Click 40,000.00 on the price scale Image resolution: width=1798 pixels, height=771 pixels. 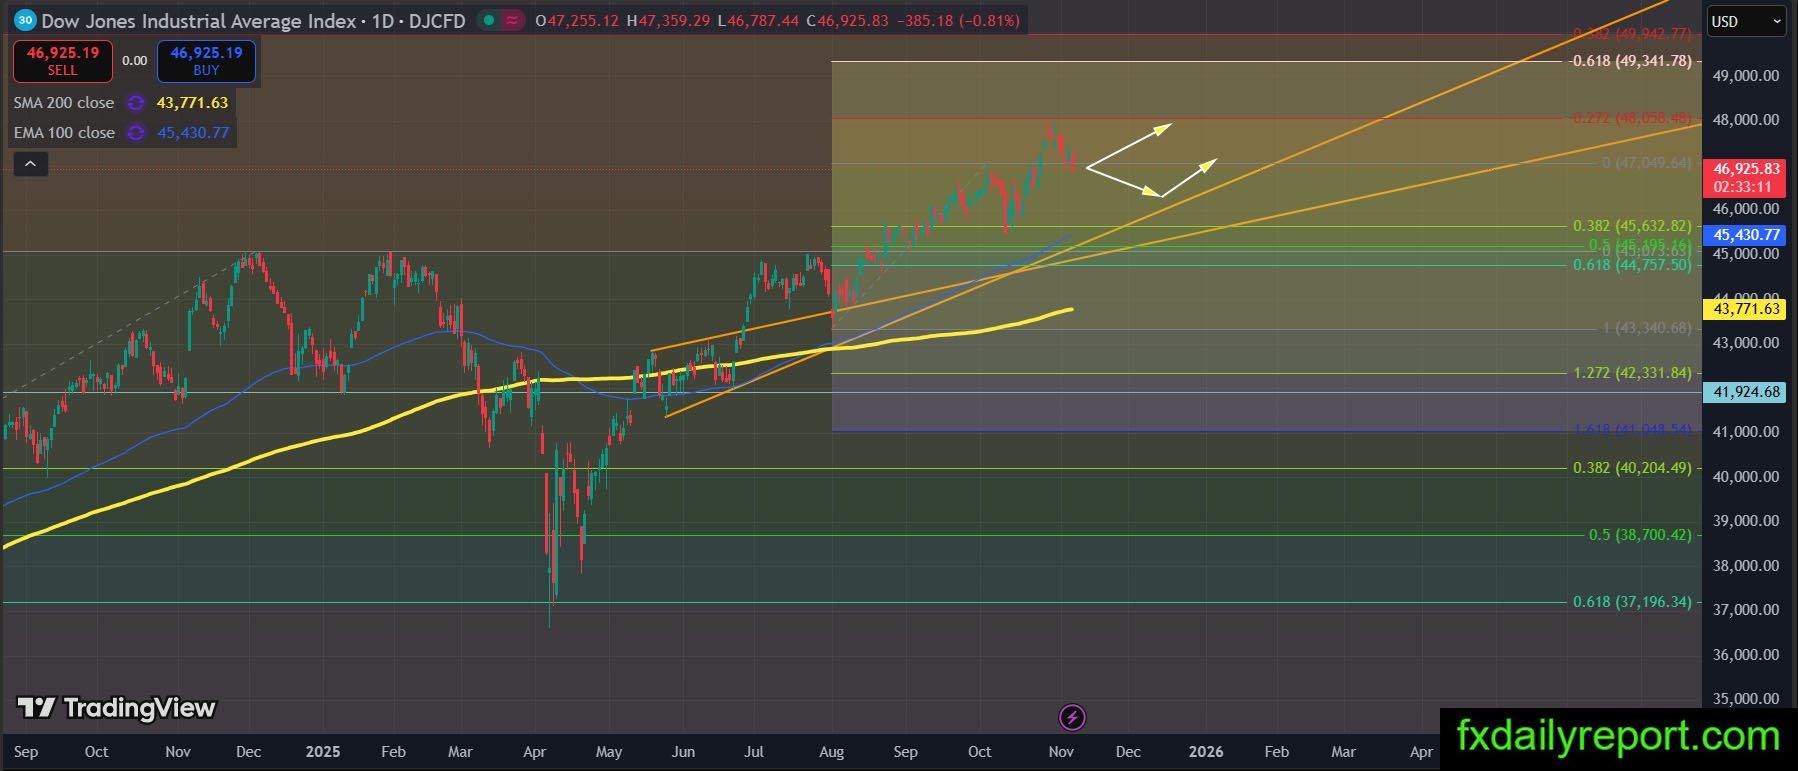(x=1746, y=477)
